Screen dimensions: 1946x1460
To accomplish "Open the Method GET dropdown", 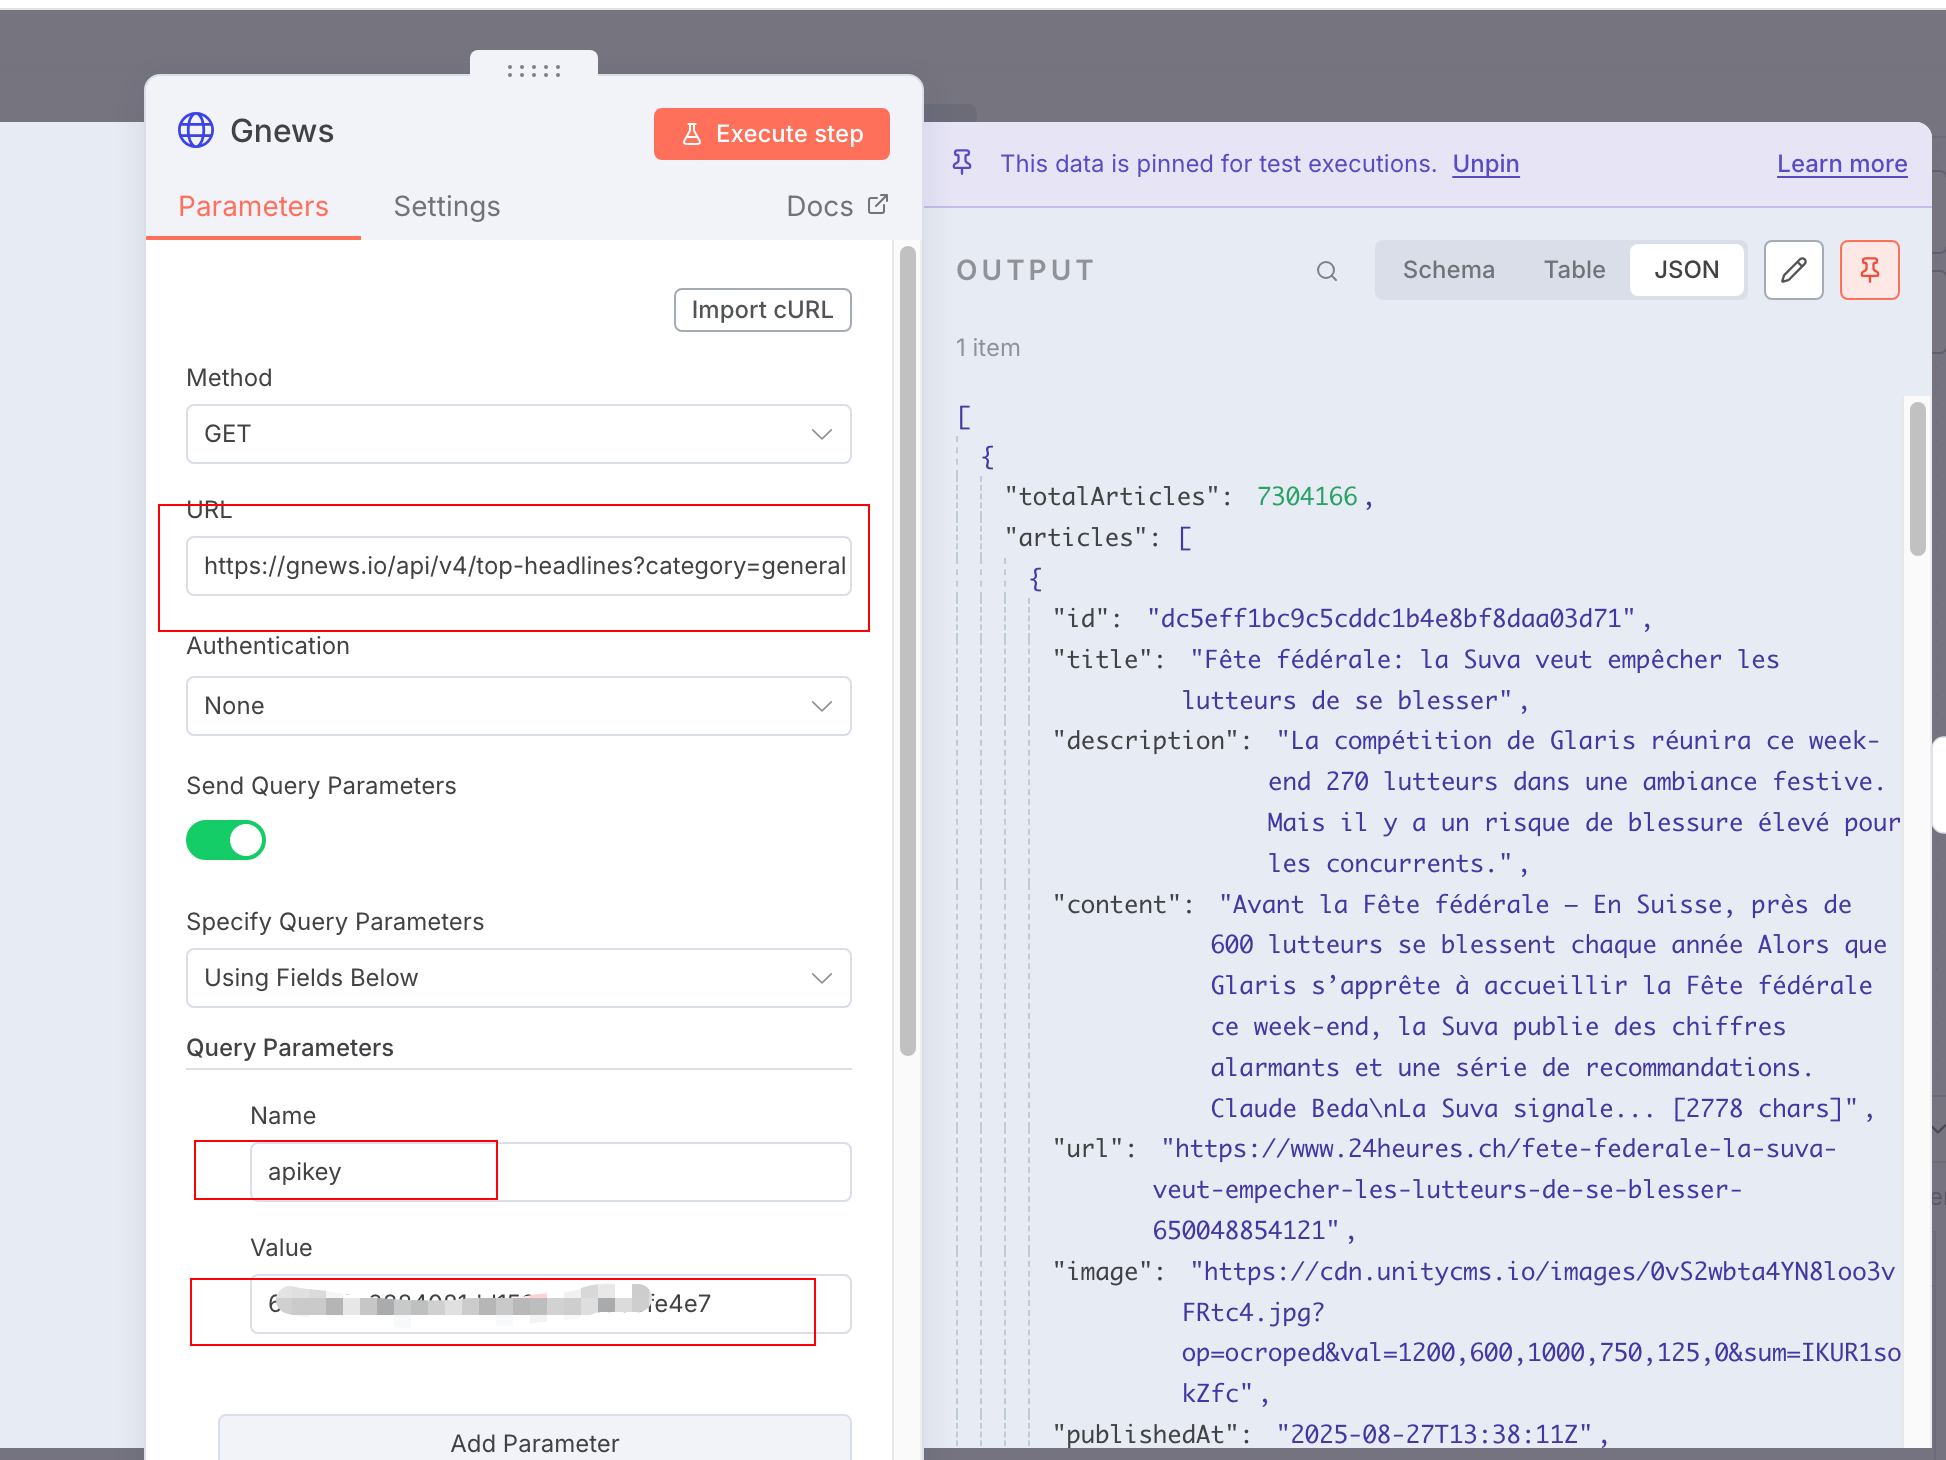I will pos(518,434).
